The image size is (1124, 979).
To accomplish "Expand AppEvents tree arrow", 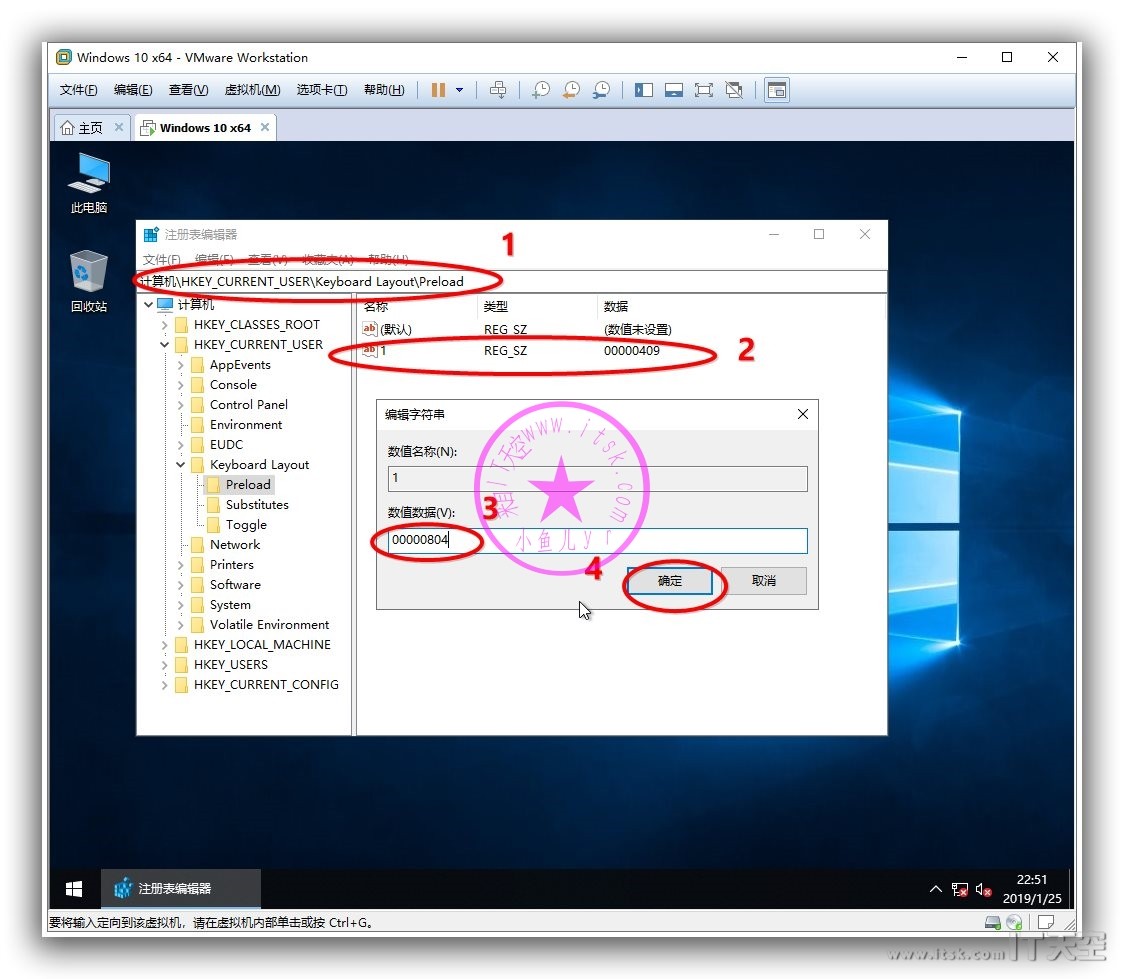I will tap(180, 365).
